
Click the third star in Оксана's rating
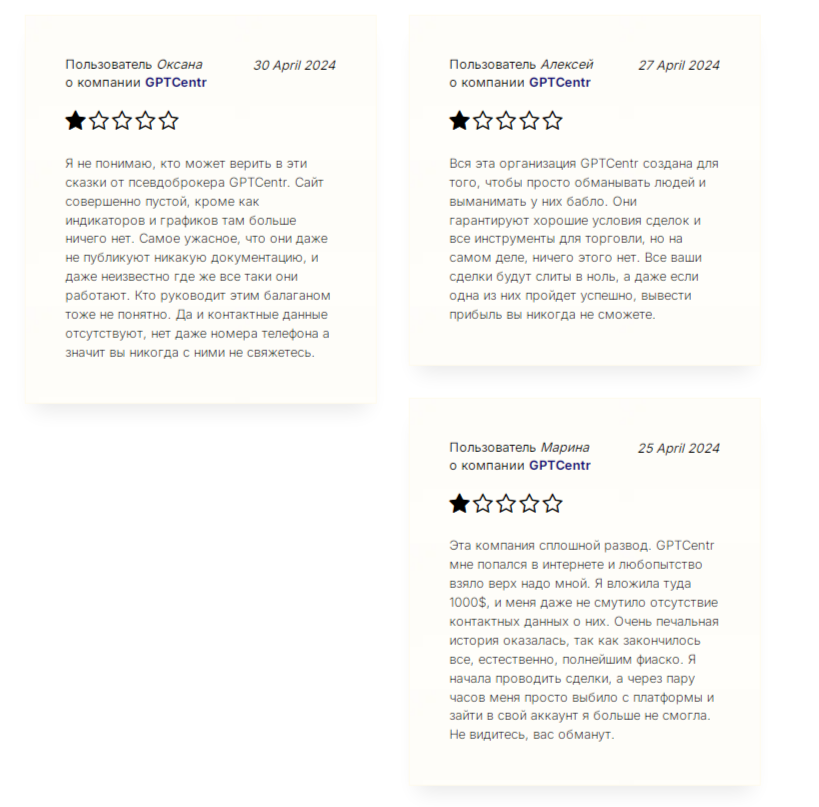122,121
